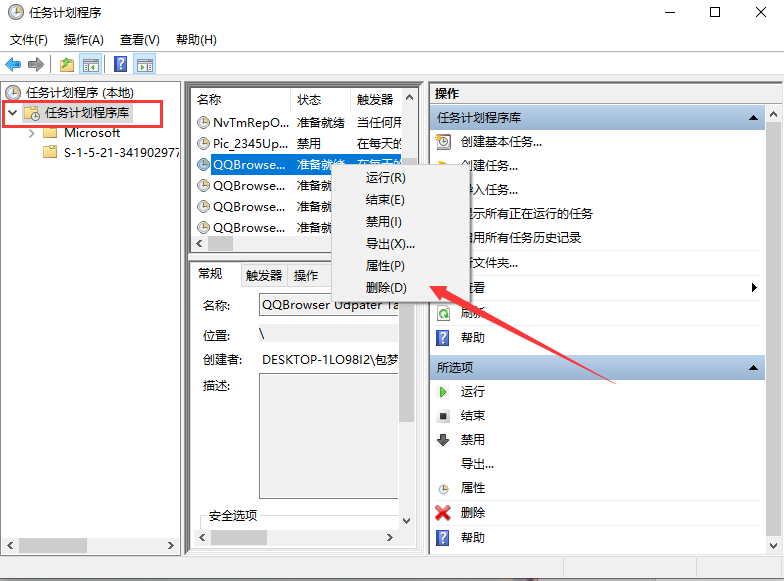This screenshot has height=581, width=784.
Task: Collapse the Task Scheduler Library node
Action: 12,113
